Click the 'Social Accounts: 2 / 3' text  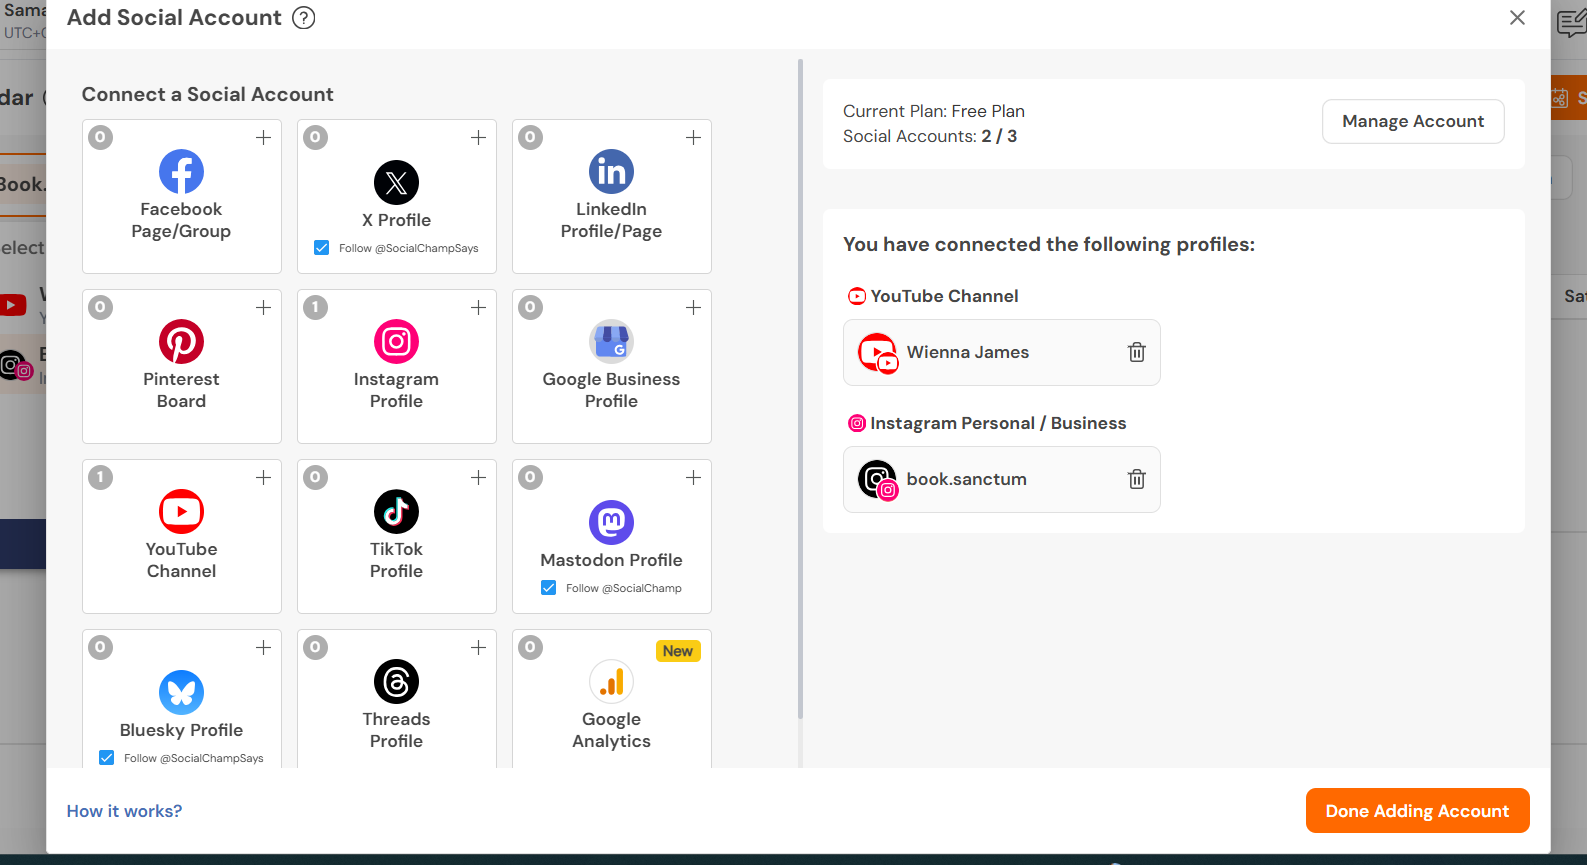(930, 136)
